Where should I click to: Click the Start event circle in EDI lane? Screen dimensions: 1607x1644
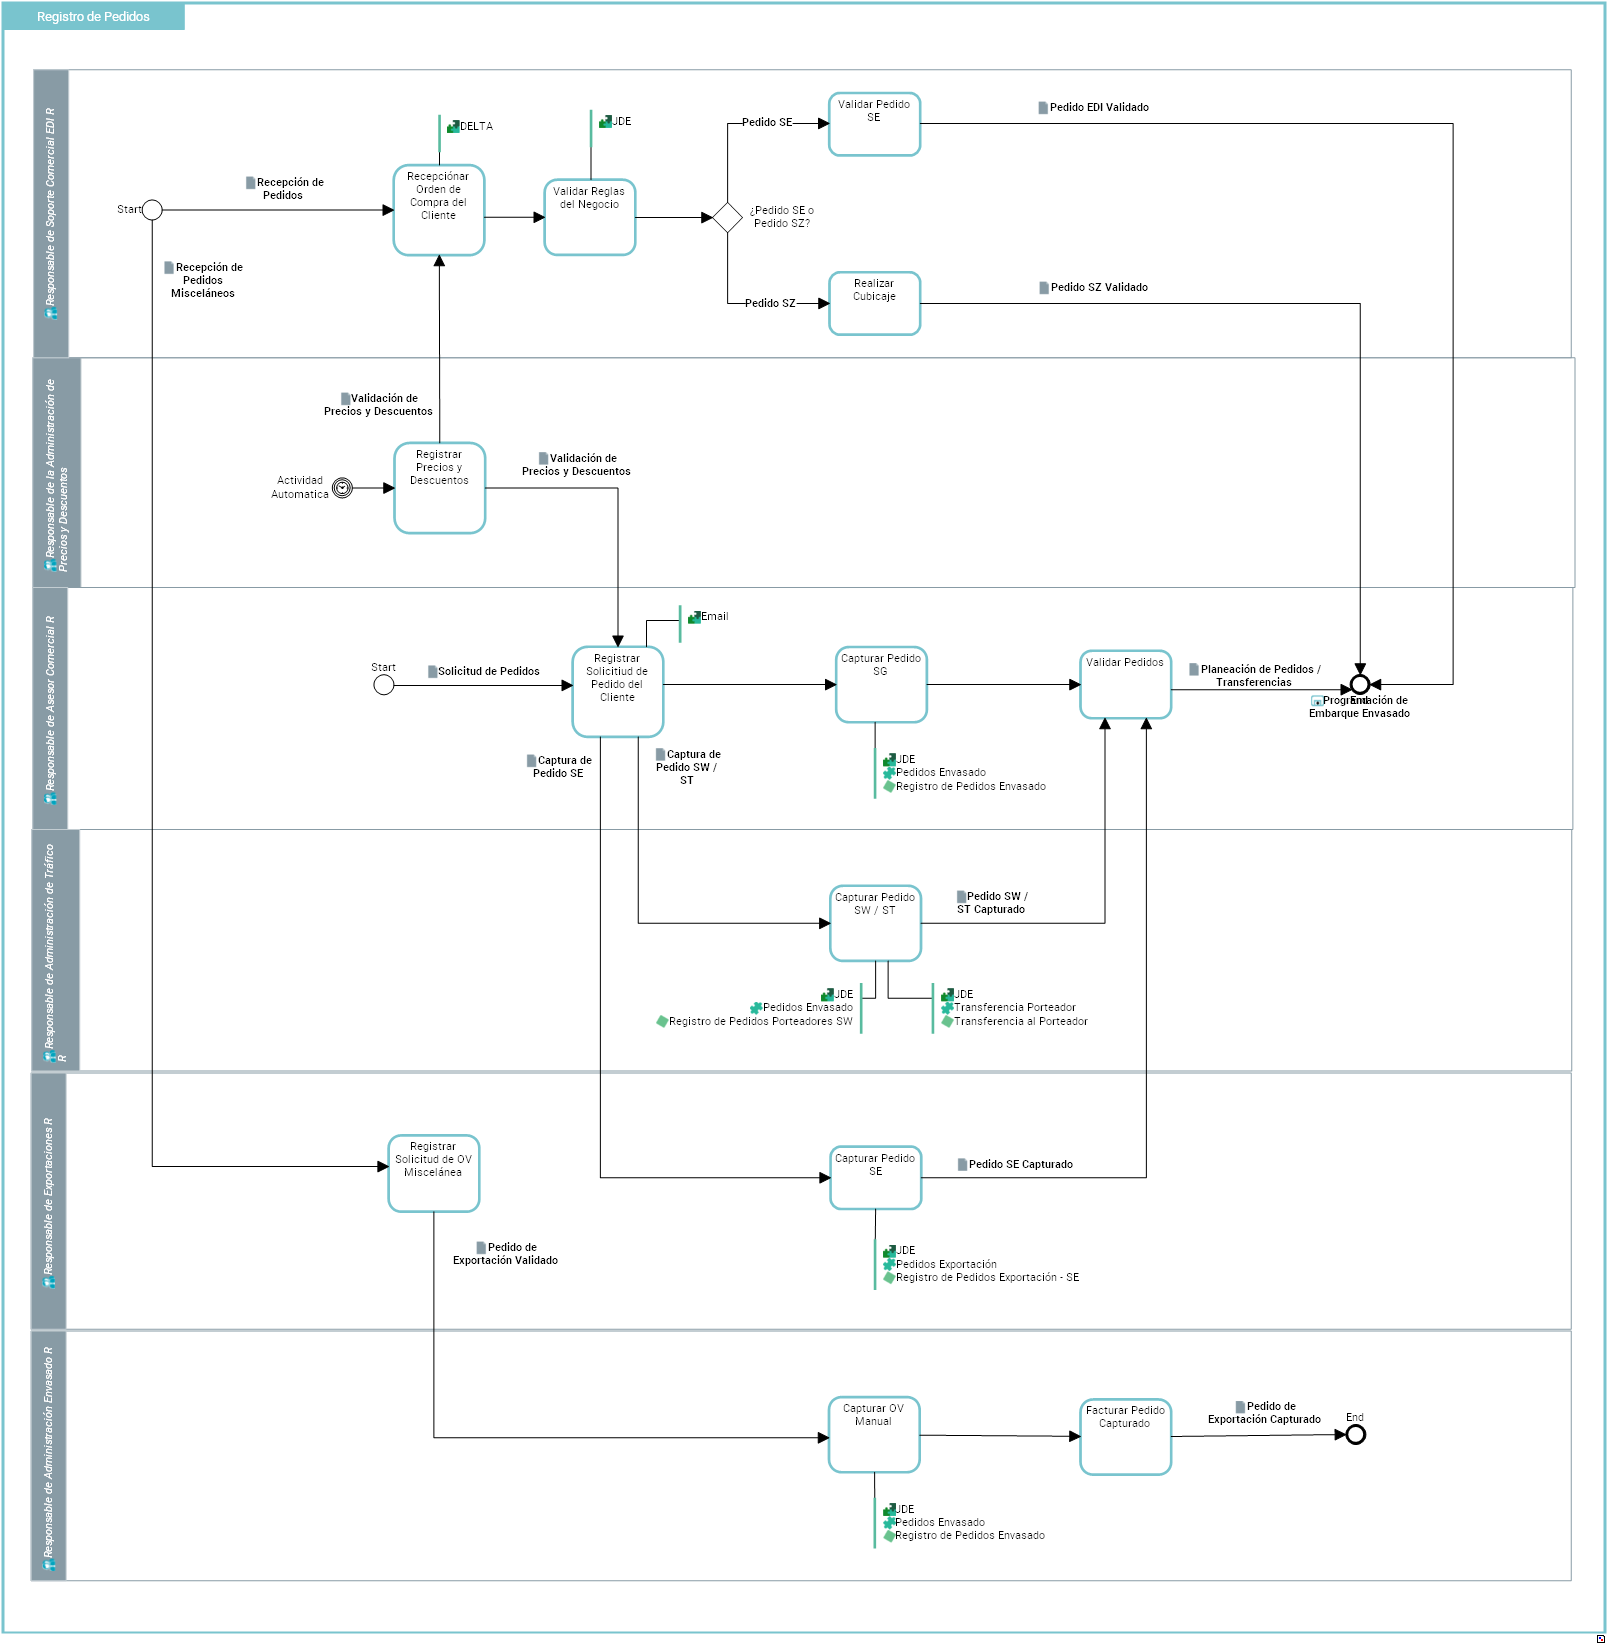coord(152,210)
